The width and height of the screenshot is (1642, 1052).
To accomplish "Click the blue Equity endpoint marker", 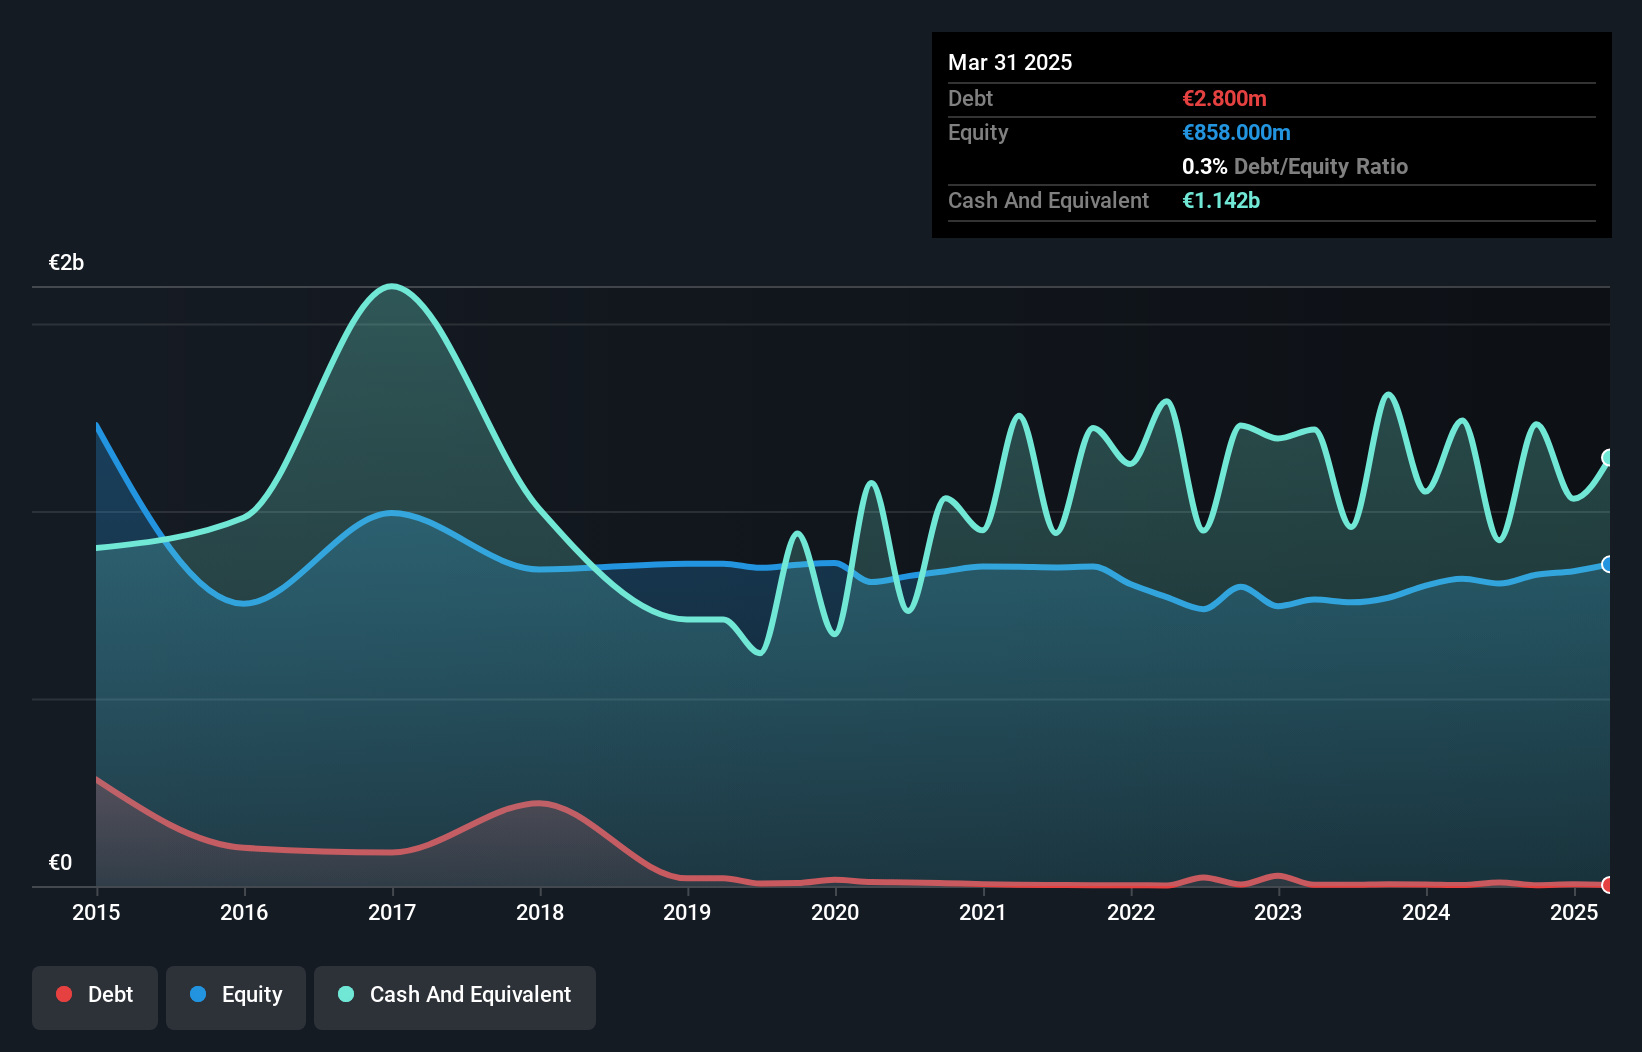I will click(1608, 564).
